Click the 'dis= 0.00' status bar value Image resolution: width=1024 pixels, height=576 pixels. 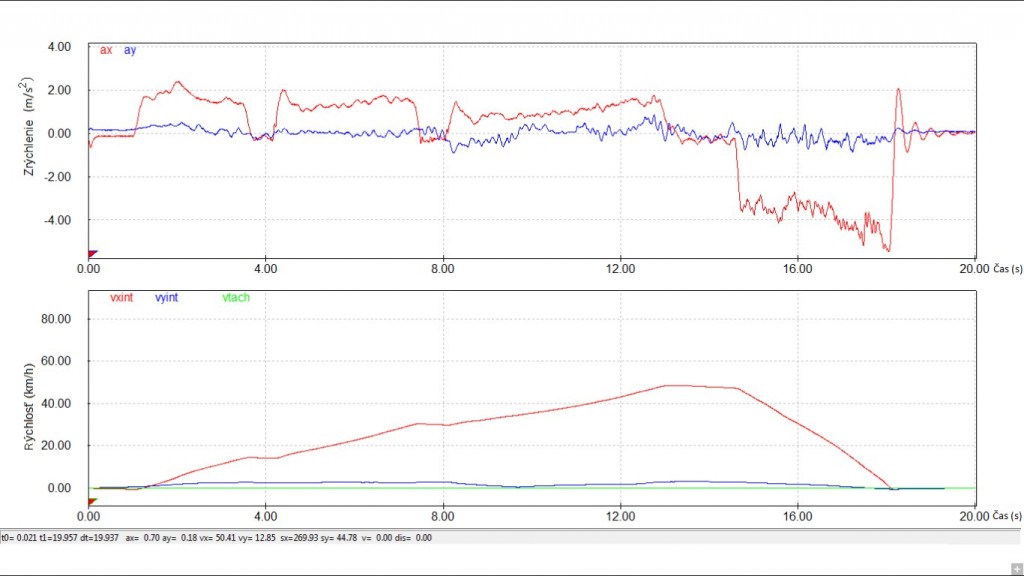pyautogui.click(x=415, y=538)
